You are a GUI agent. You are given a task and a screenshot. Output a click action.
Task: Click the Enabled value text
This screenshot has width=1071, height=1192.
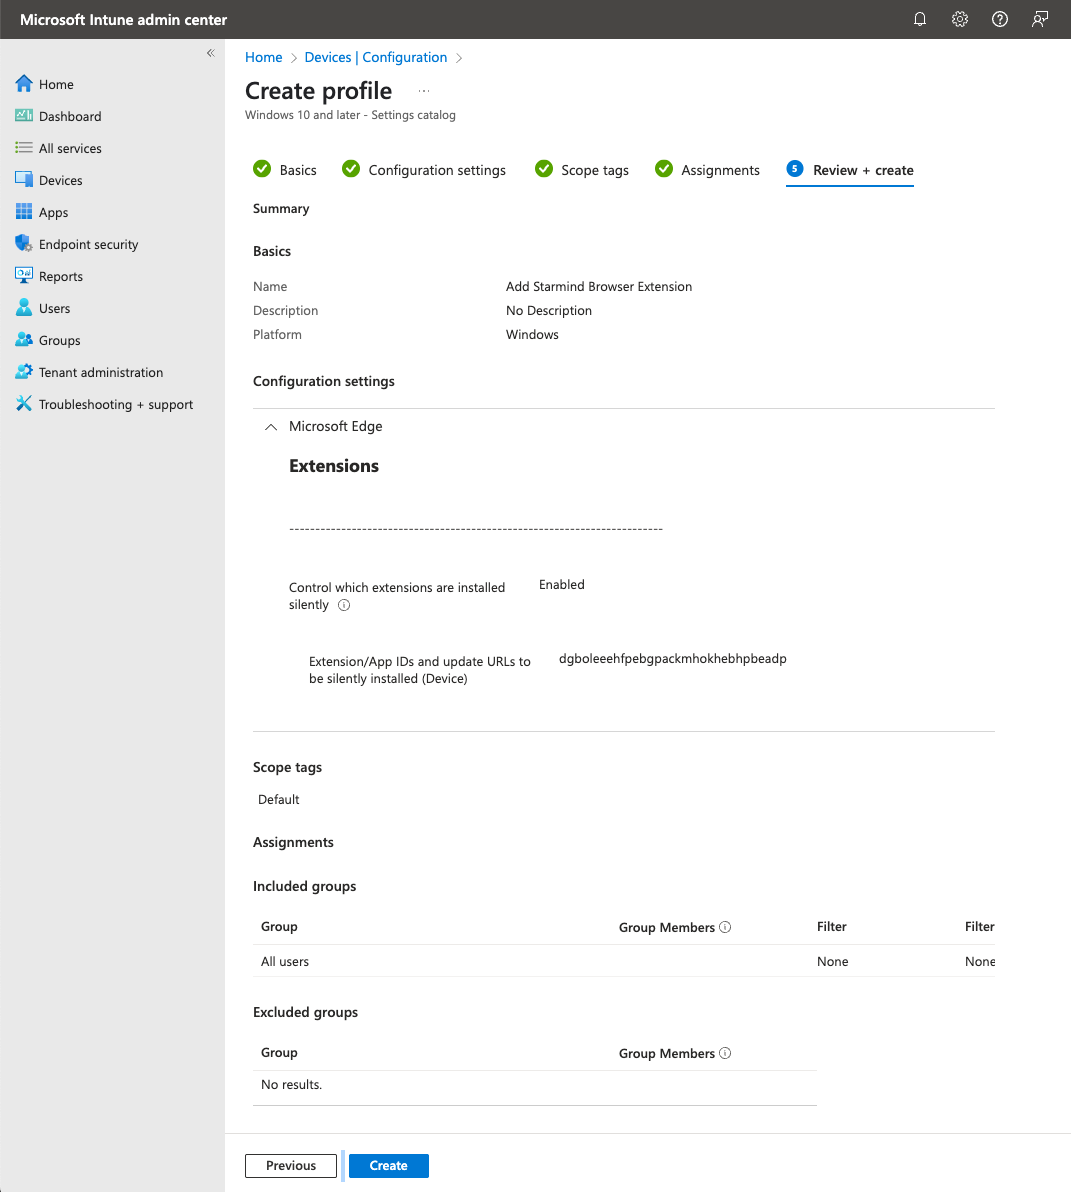click(x=562, y=585)
